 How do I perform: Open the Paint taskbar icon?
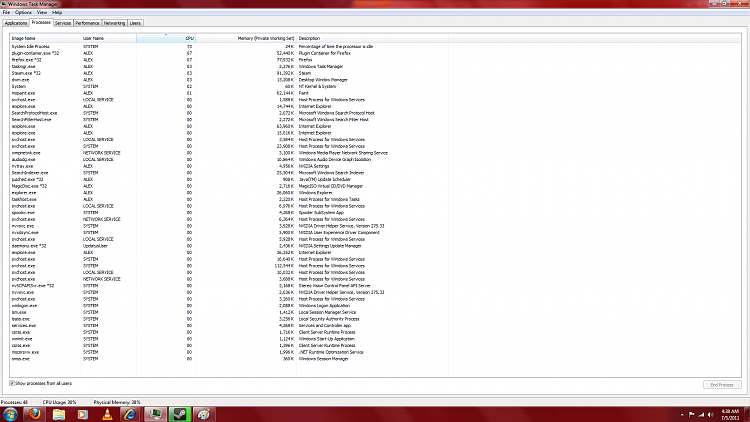(x=204, y=414)
